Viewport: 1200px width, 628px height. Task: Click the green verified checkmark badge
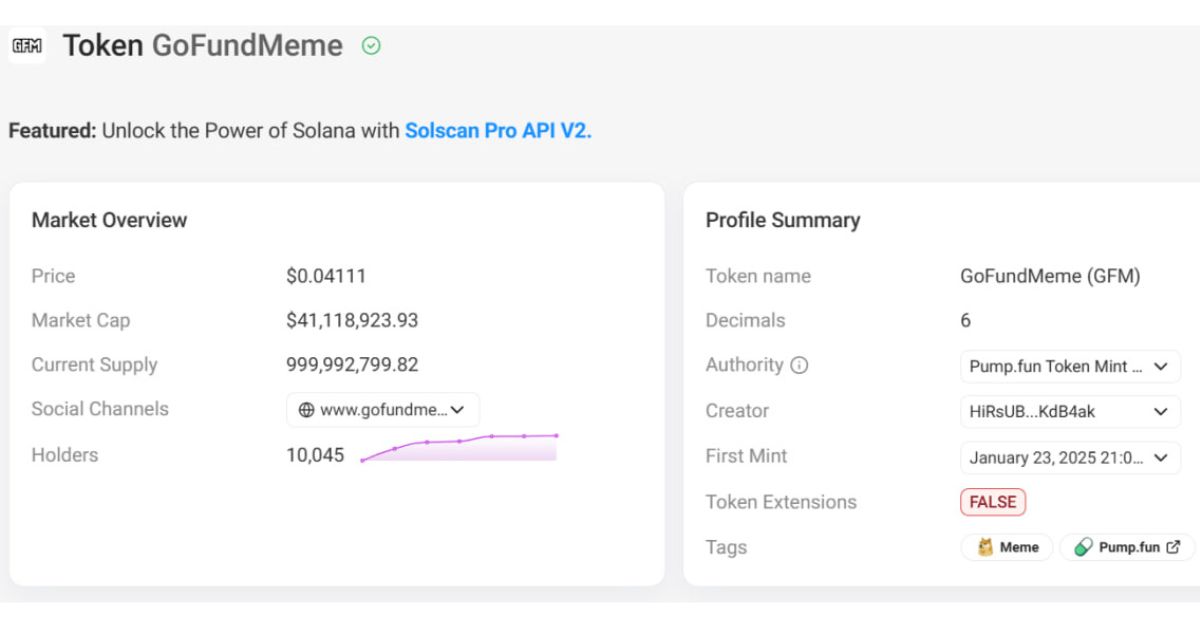point(371,46)
